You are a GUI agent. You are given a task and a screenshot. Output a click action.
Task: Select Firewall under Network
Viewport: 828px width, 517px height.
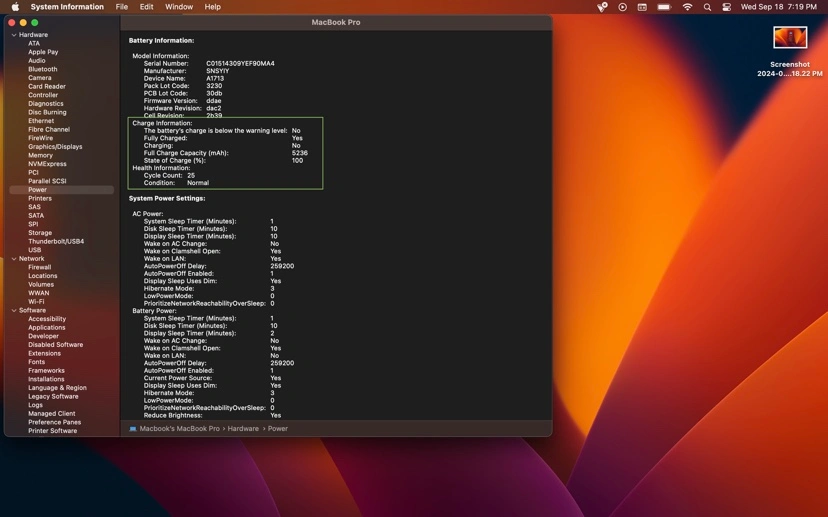point(40,267)
